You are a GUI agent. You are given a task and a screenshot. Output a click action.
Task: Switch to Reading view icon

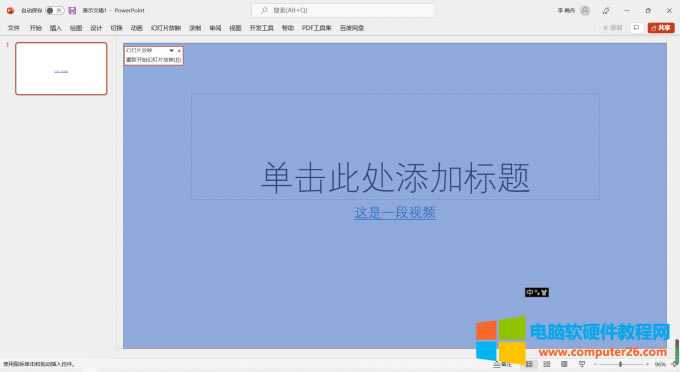[x=564, y=364]
